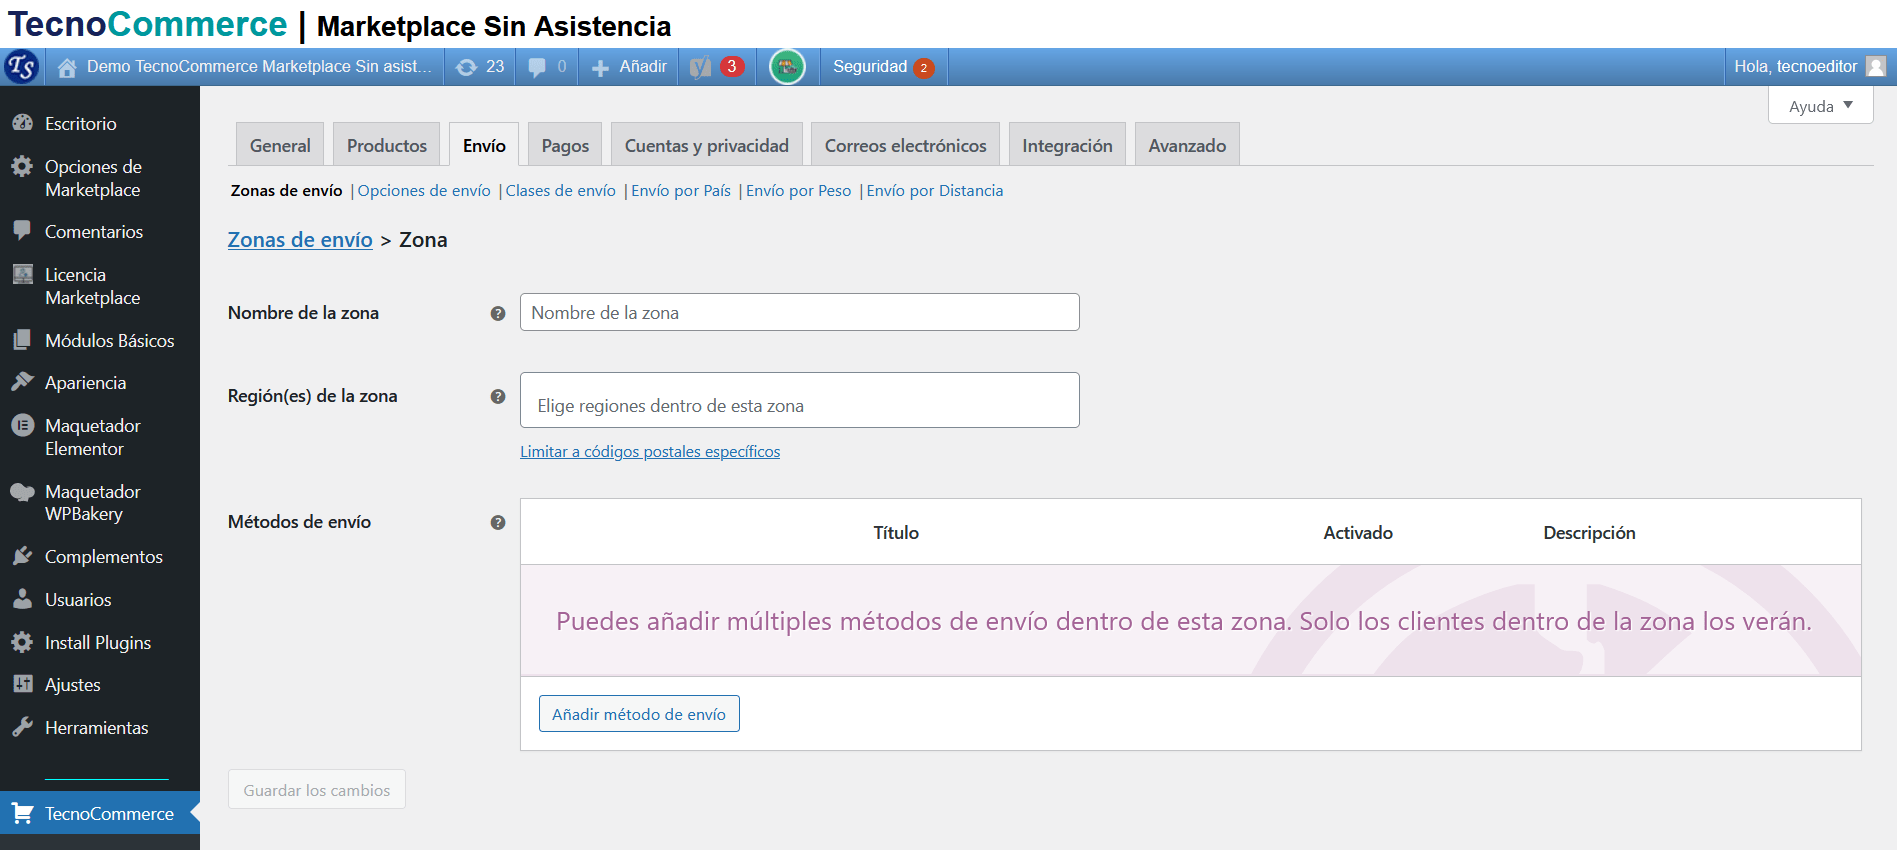Focus the Nombre de la zona text field
Image resolution: width=1897 pixels, height=850 pixels.
800,312
